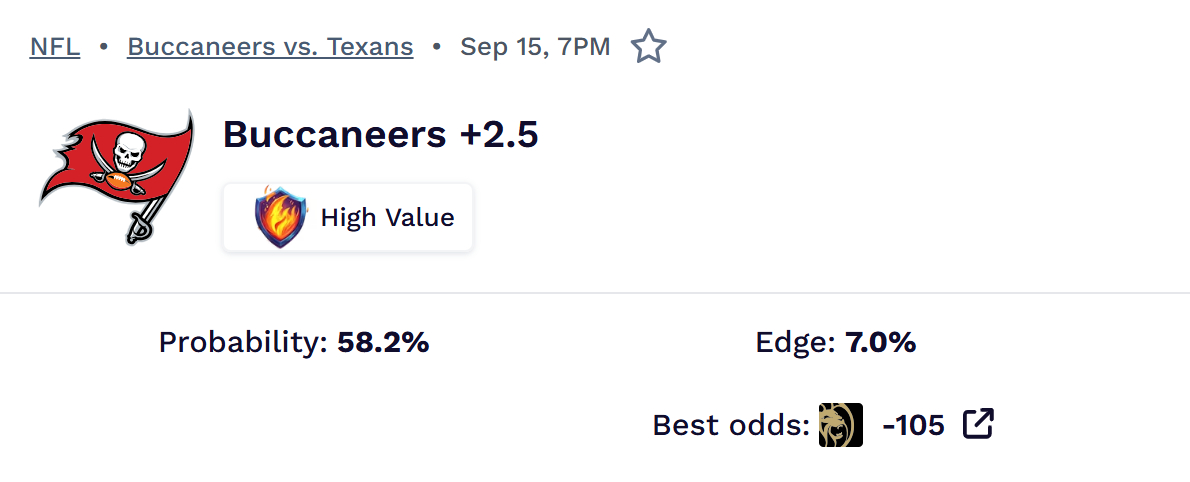Click the flaming shield High Value icon
Image resolution: width=1190 pixels, height=482 pixels.
(x=281, y=217)
